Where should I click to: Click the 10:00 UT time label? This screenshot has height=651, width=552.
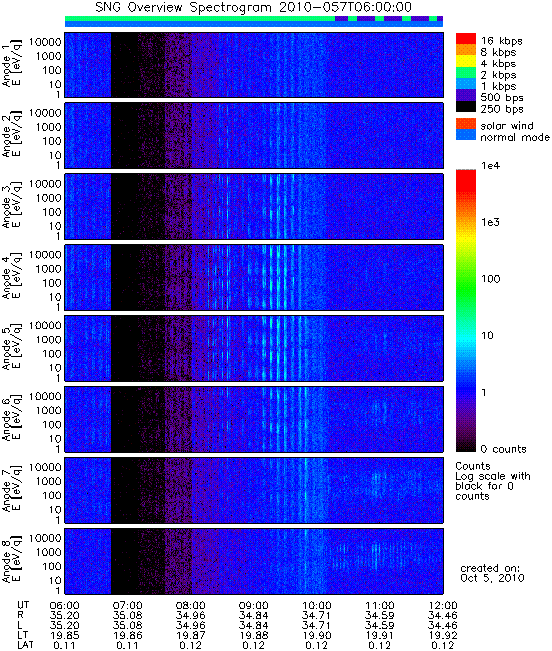click(317, 605)
